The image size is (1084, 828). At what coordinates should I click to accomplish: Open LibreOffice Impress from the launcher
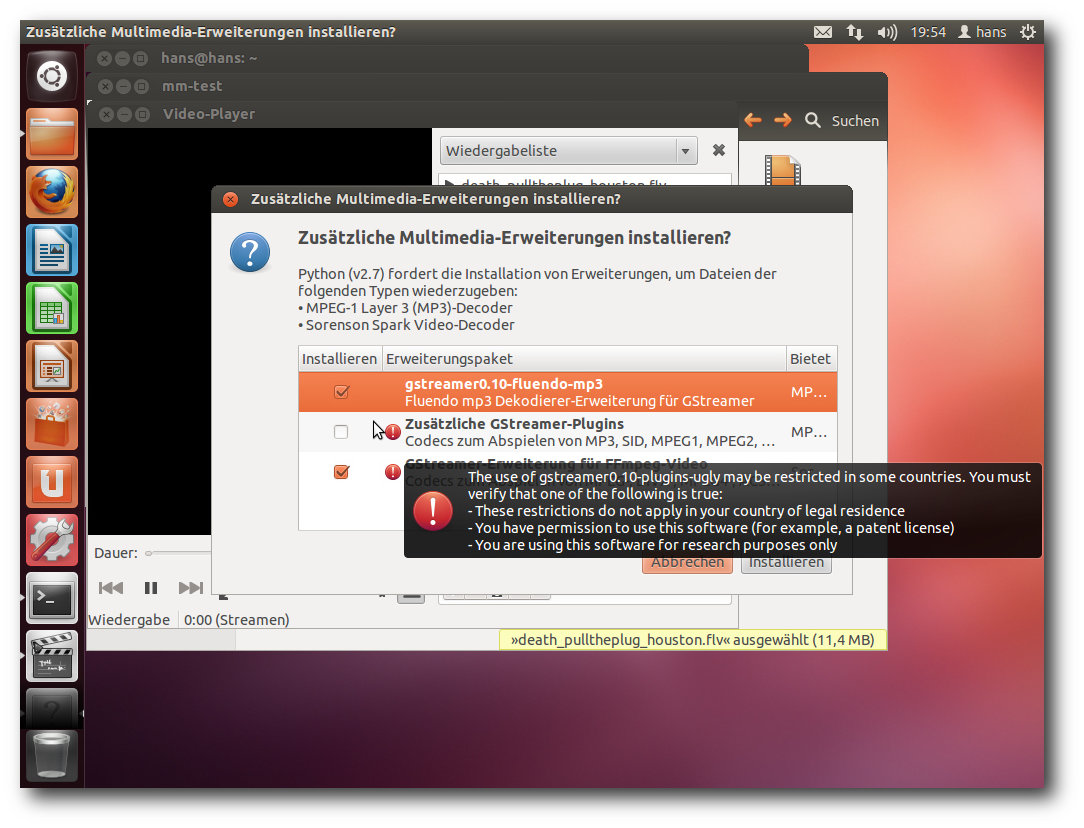point(52,366)
